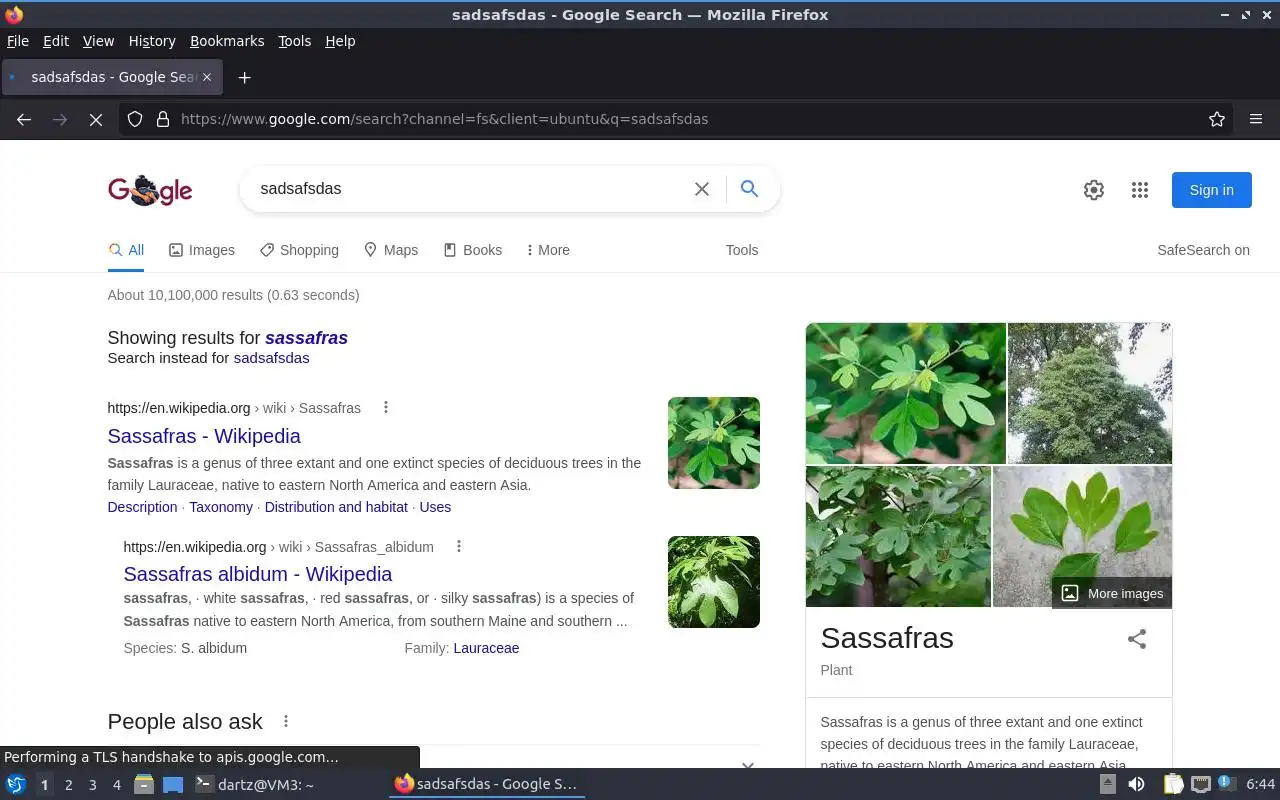The image size is (1280, 800).
Task: Open the View menu
Action: 98,41
